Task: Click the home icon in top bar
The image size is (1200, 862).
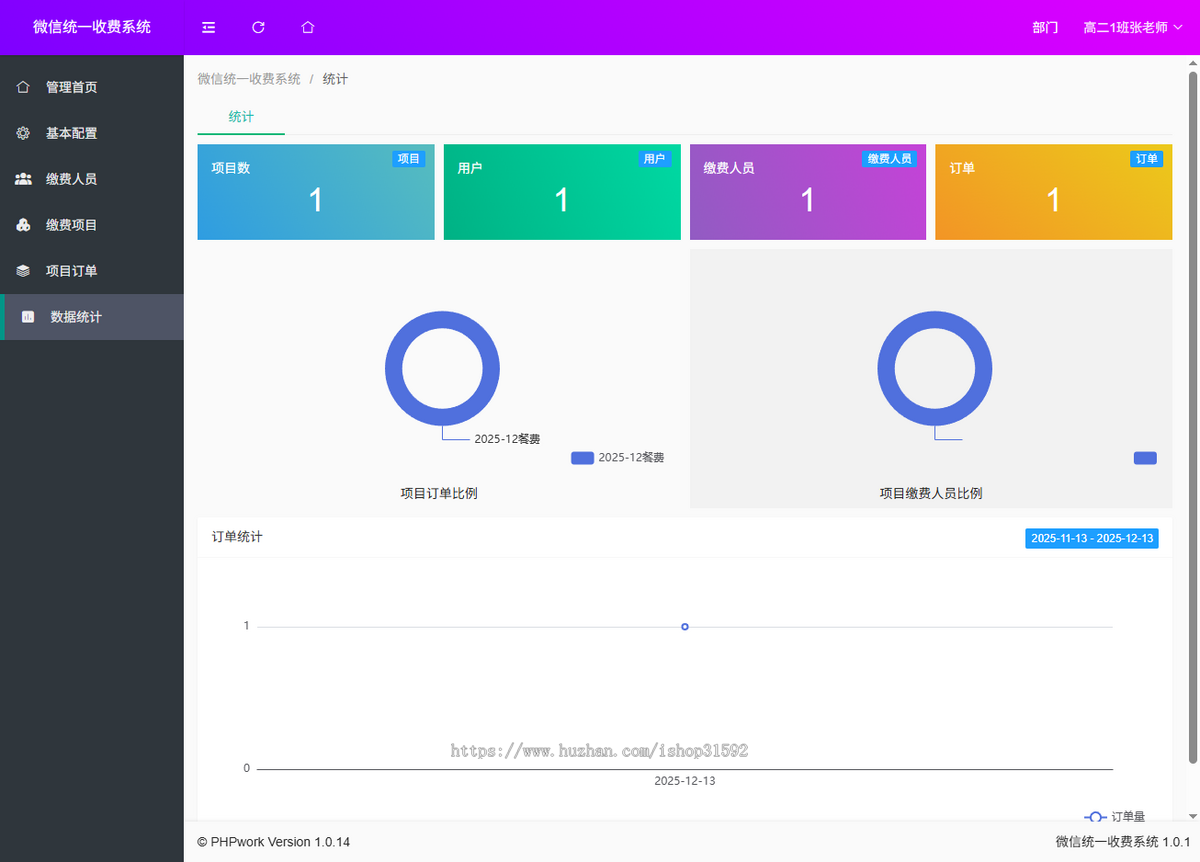Action: point(308,27)
